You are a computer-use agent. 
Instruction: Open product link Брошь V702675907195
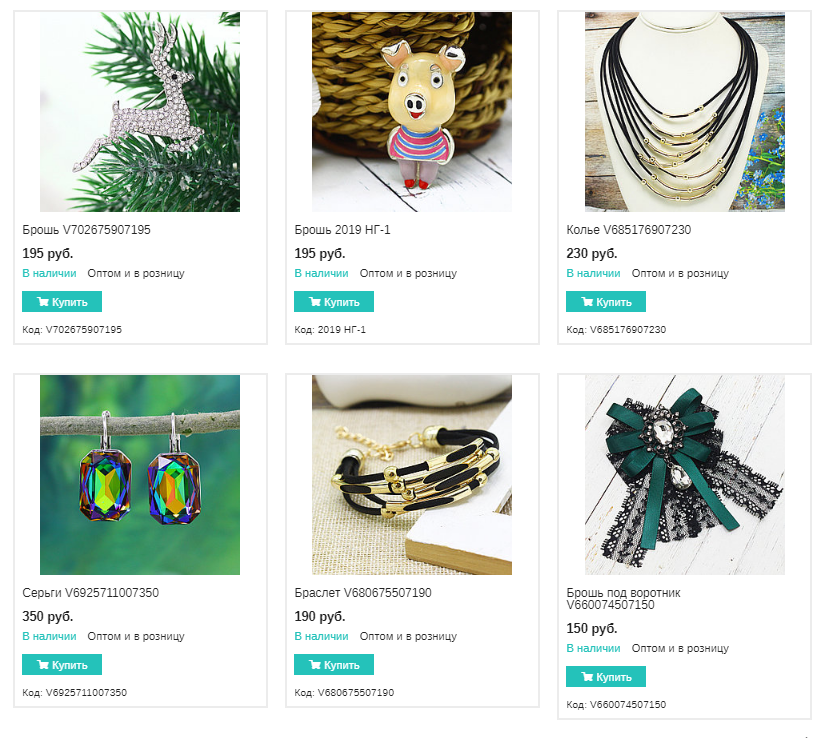click(86, 230)
